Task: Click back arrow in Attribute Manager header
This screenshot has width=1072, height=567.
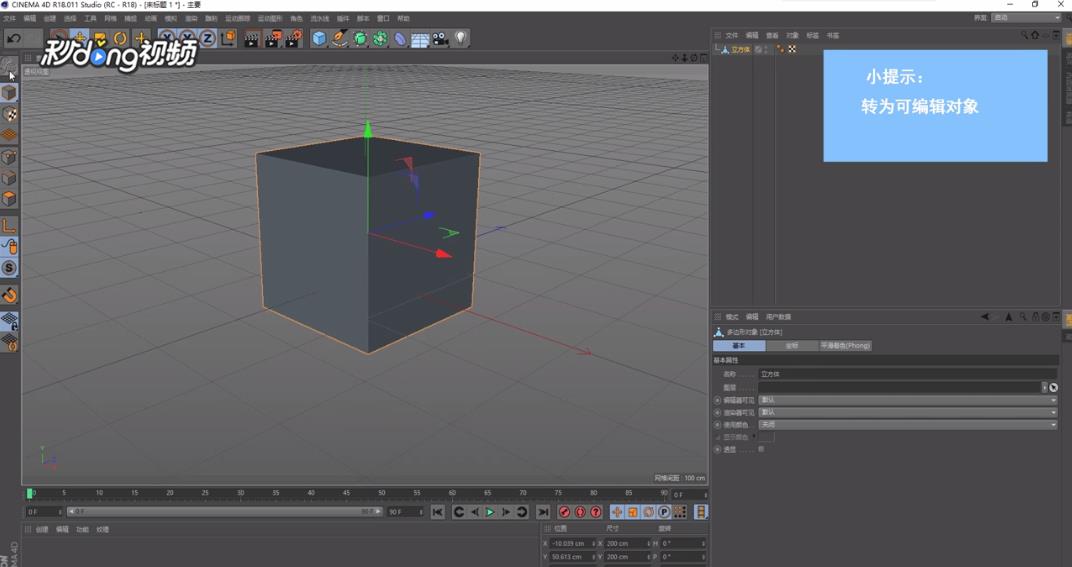Action: coord(984,317)
